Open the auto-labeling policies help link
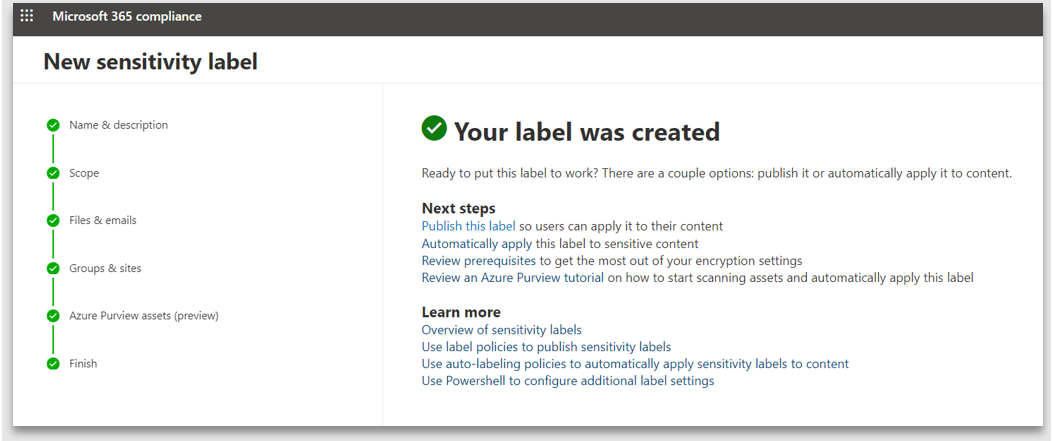This screenshot has width=1052, height=441. point(635,364)
